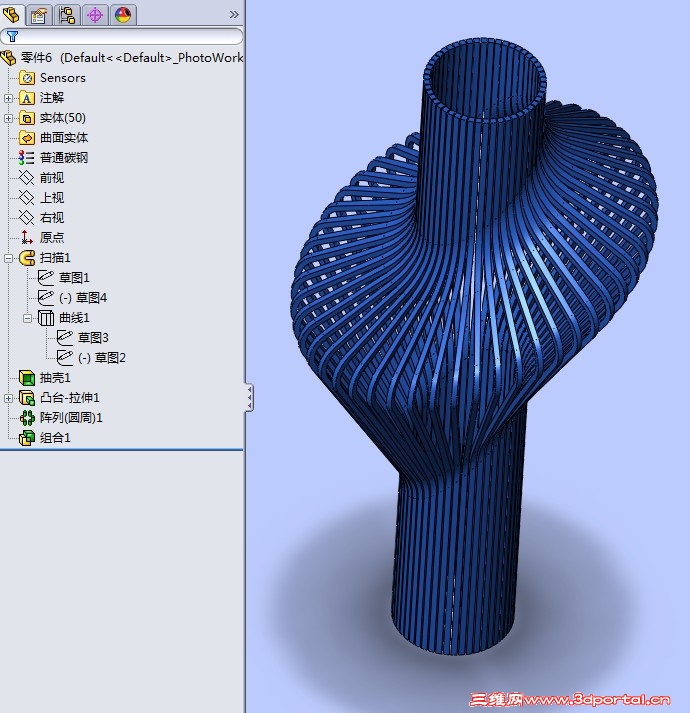Expand the manager tabs chevron
Image resolution: width=690 pixels, height=713 pixels.
click(234, 15)
